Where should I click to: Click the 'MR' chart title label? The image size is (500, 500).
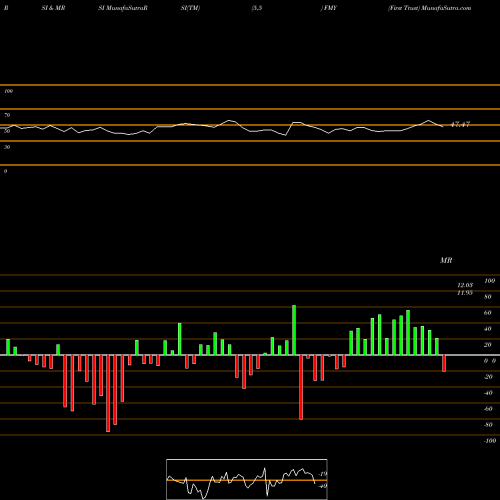[446, 260]
